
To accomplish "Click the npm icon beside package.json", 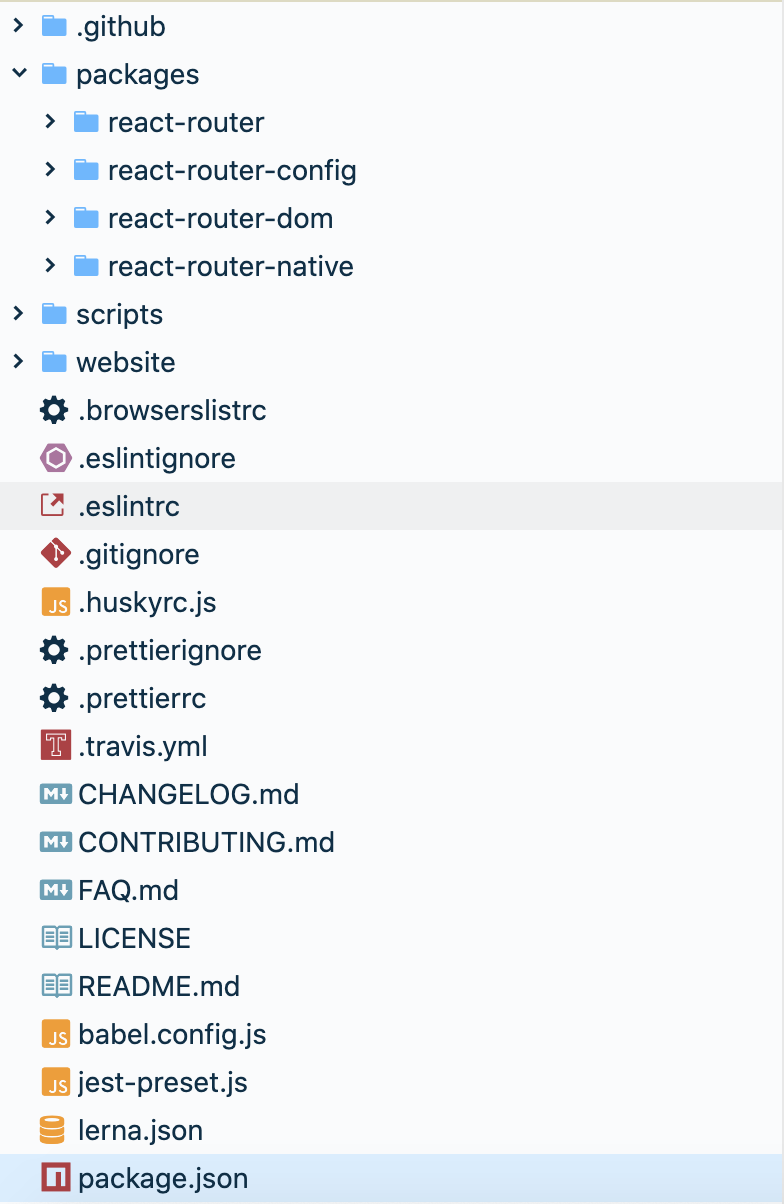I will [54, 1178].
